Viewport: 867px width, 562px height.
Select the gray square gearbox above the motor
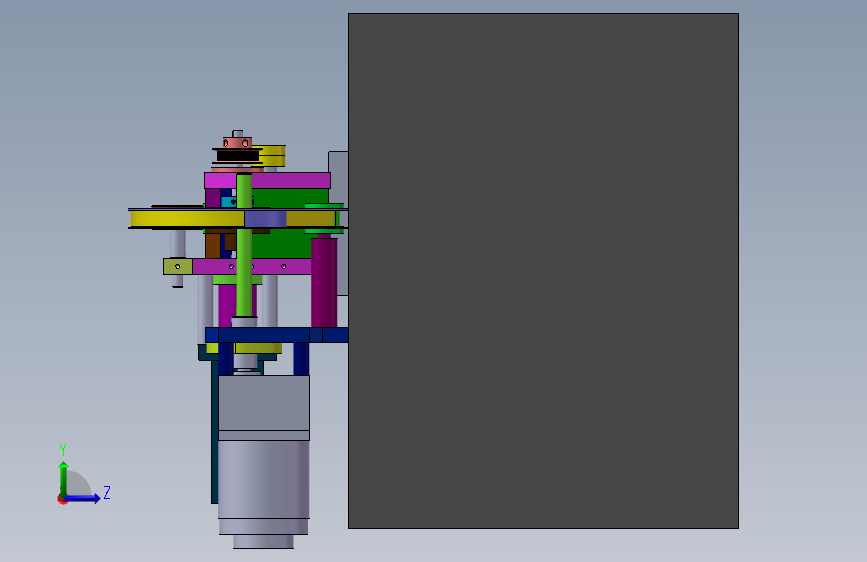click(264, 403)
